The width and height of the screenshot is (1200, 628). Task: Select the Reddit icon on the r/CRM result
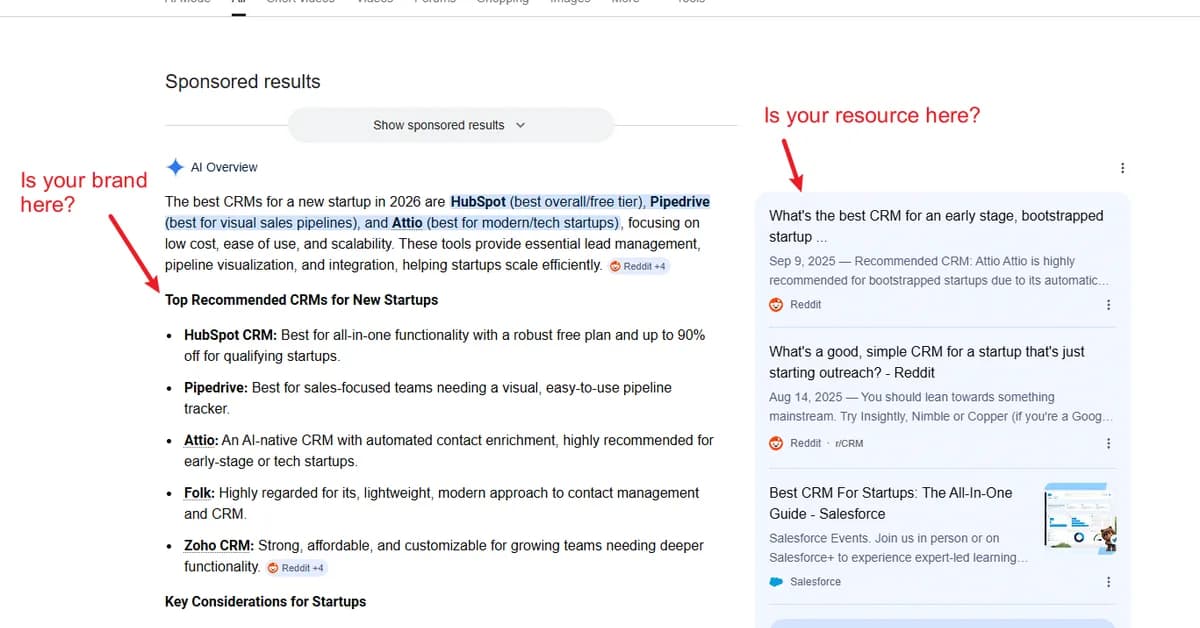[x=778, y=443]
